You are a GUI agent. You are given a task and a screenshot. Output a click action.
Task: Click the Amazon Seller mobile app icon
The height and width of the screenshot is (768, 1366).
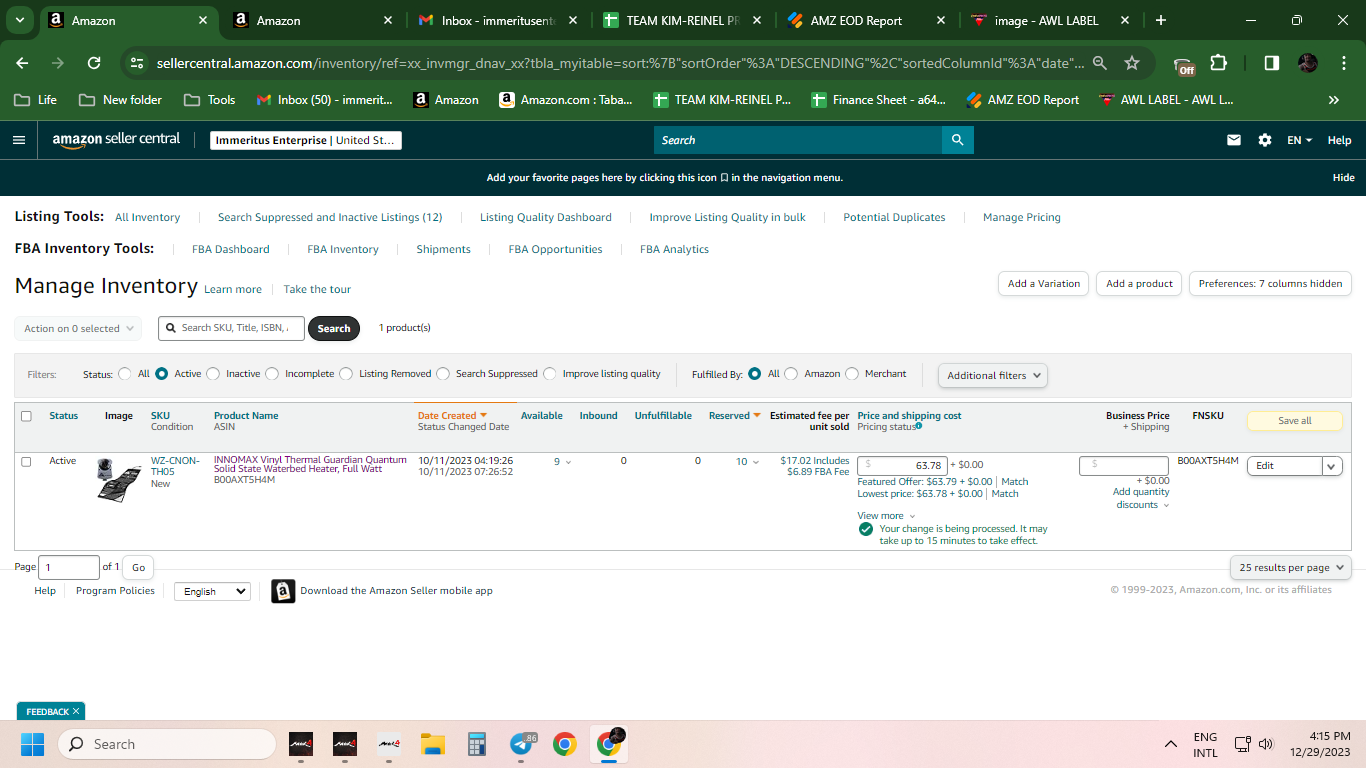[x=283, y=591]
